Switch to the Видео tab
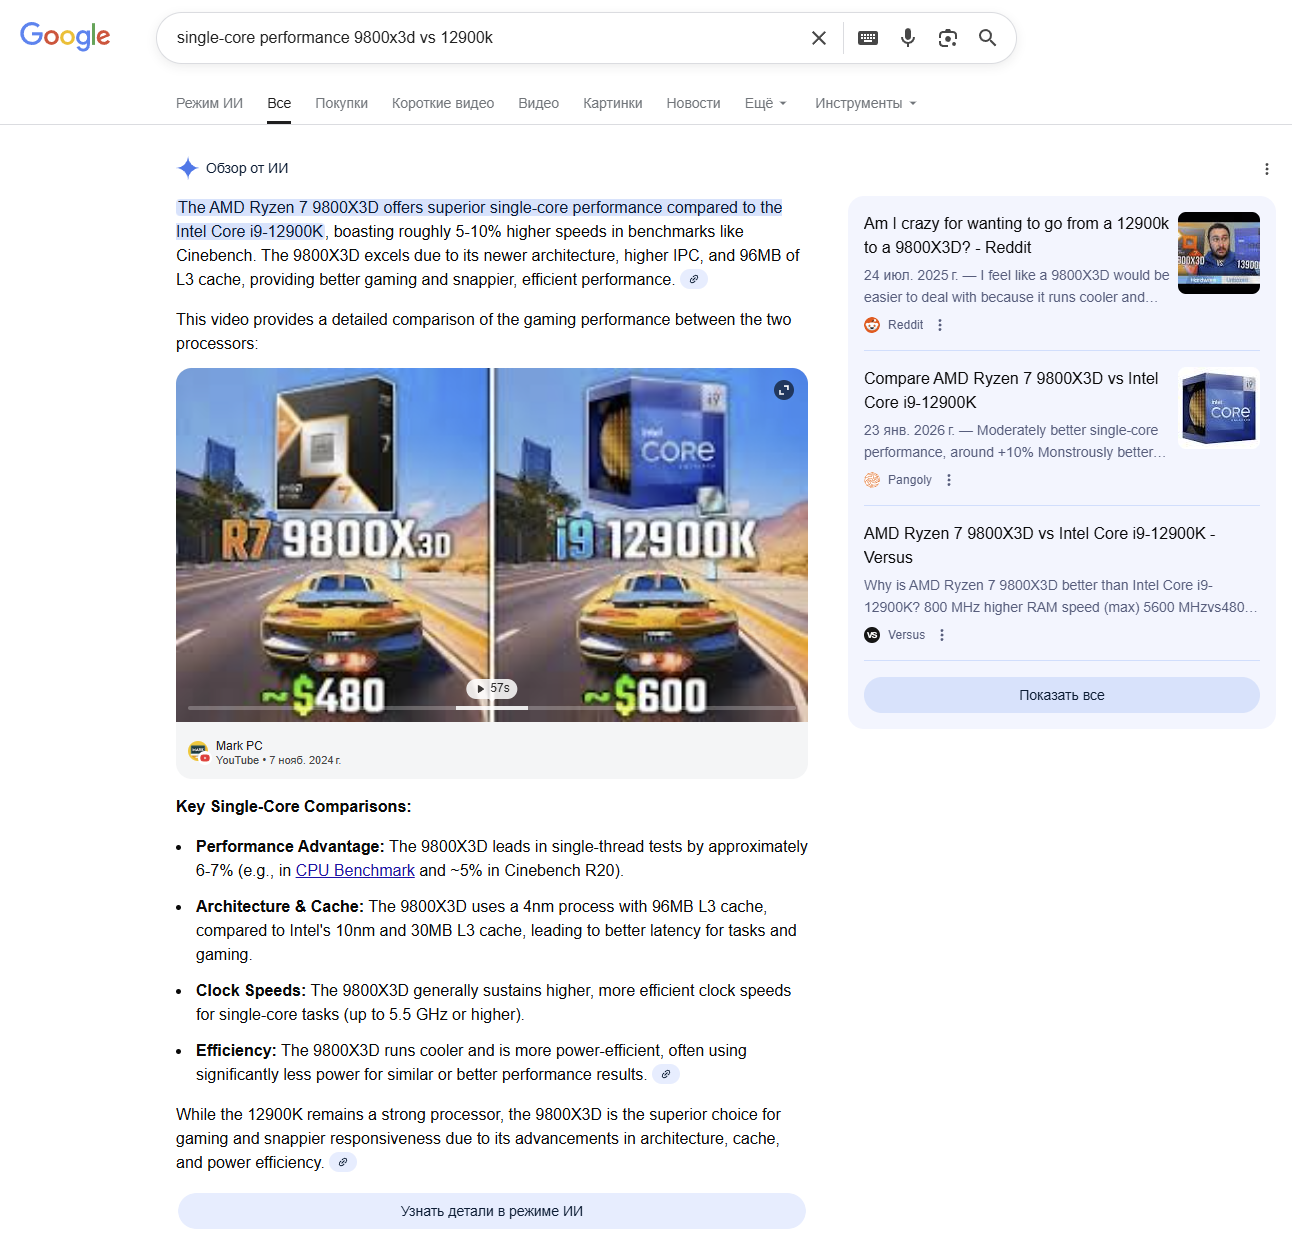 (539, 103)
